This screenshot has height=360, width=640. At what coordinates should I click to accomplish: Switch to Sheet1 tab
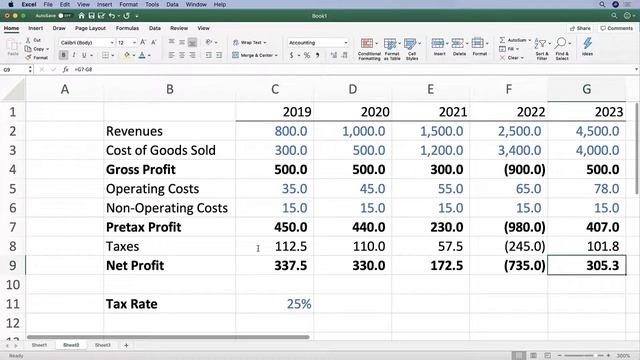click(39, 345)
